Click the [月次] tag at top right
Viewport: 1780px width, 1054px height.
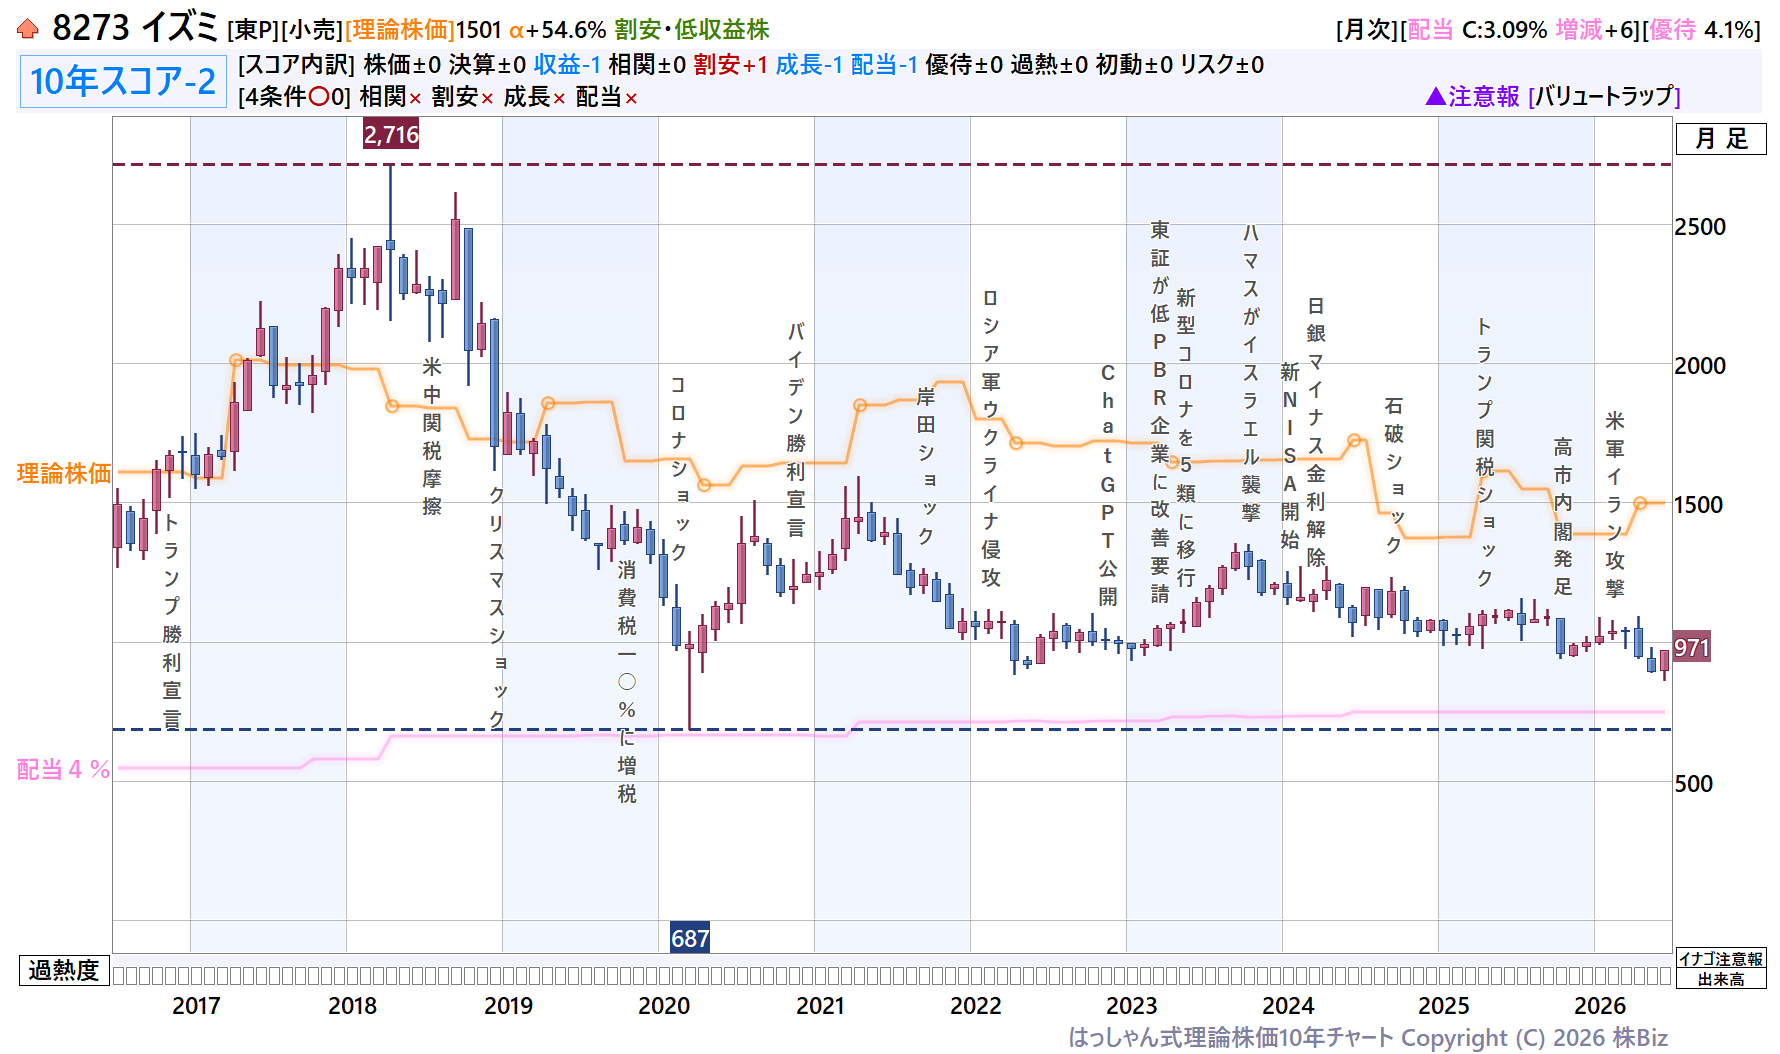1367,30
